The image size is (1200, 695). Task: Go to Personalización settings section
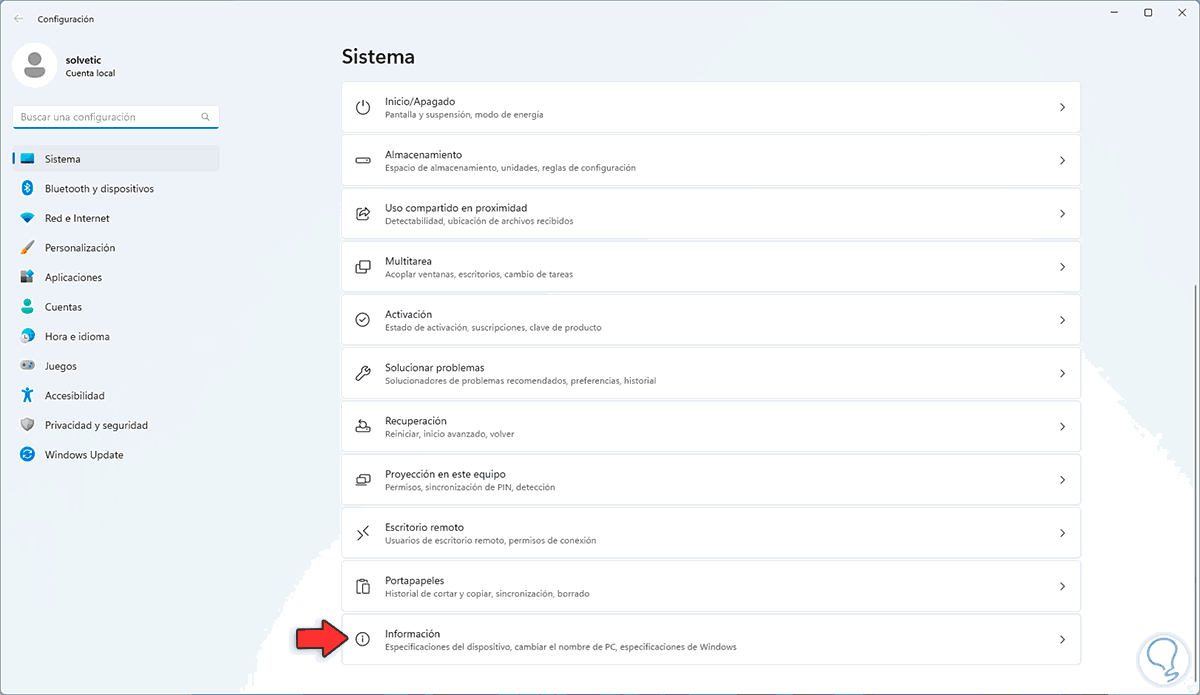[x=80, y=248]
